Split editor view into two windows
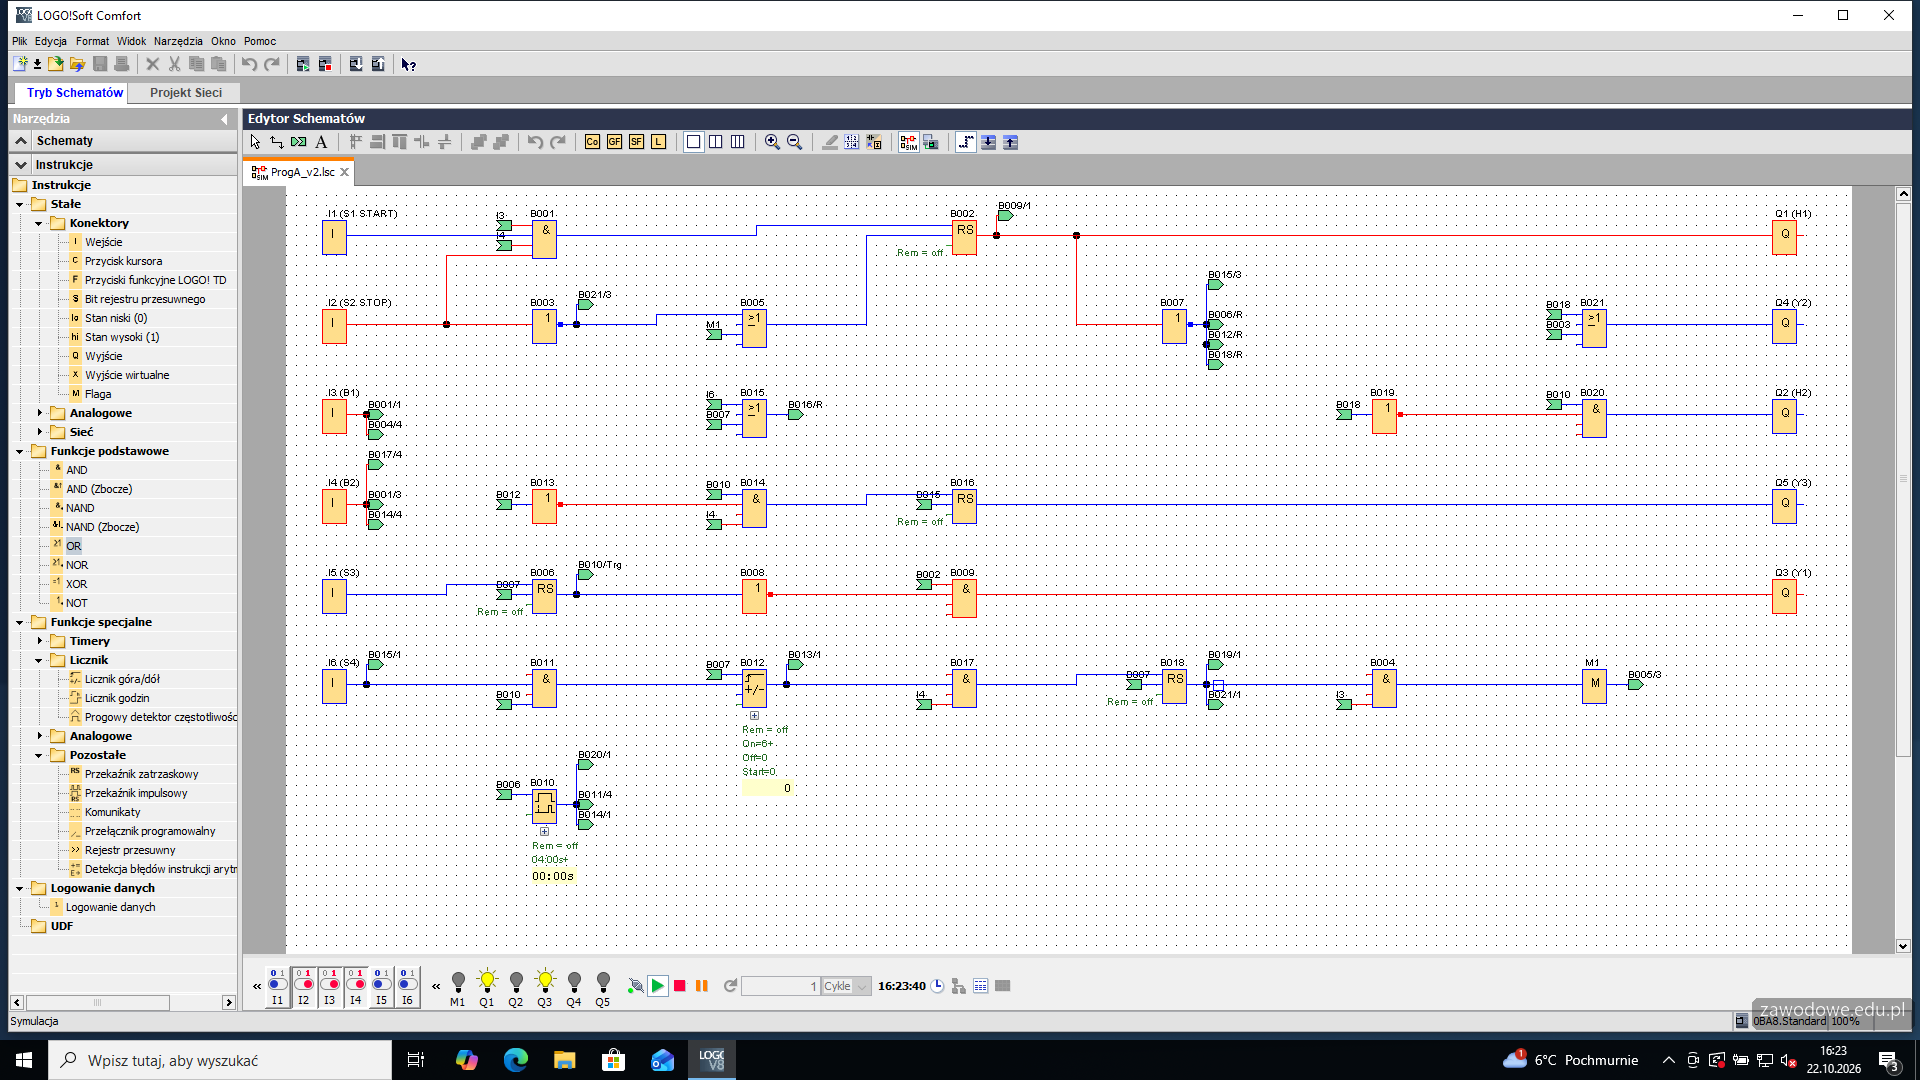The width and height of the screenshot is (1920, 1080). tap(716, 142)
